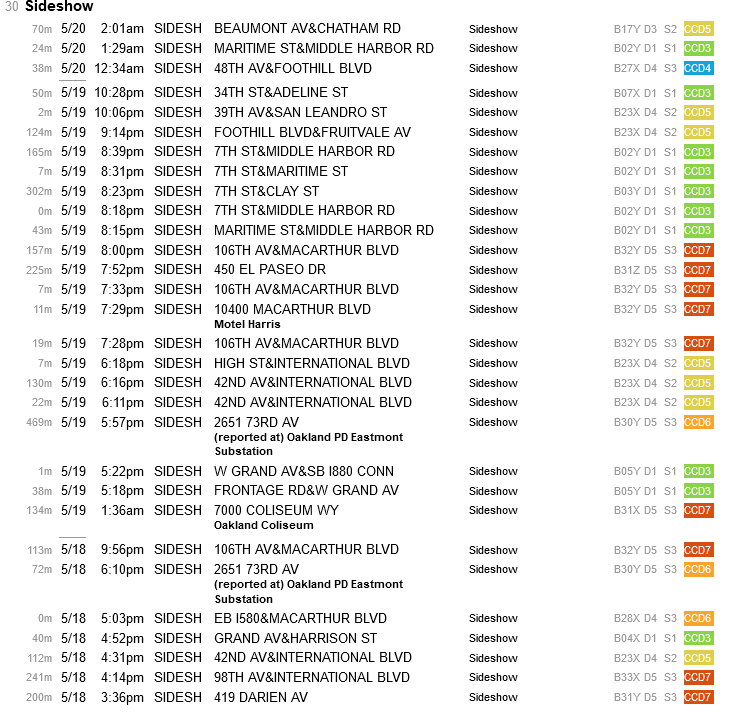Click the Oakland Coliseum location note

click(x=264, y=525)
